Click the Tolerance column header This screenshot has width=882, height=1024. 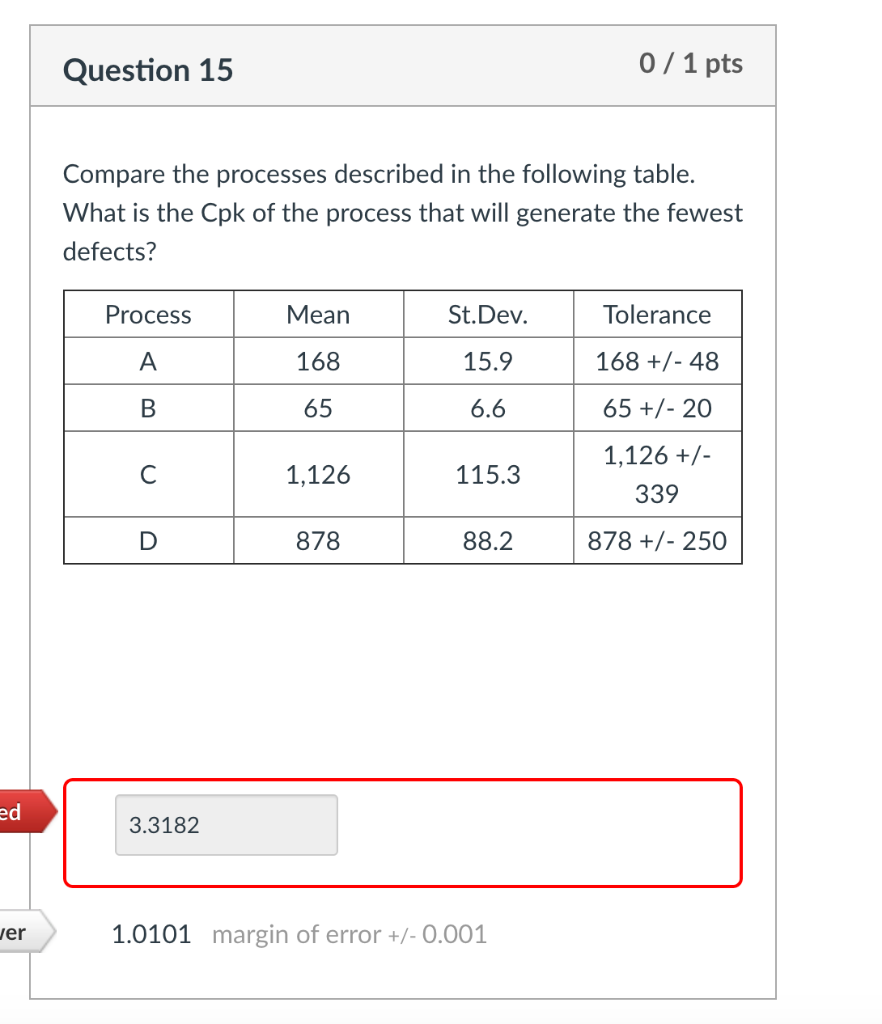657,314
